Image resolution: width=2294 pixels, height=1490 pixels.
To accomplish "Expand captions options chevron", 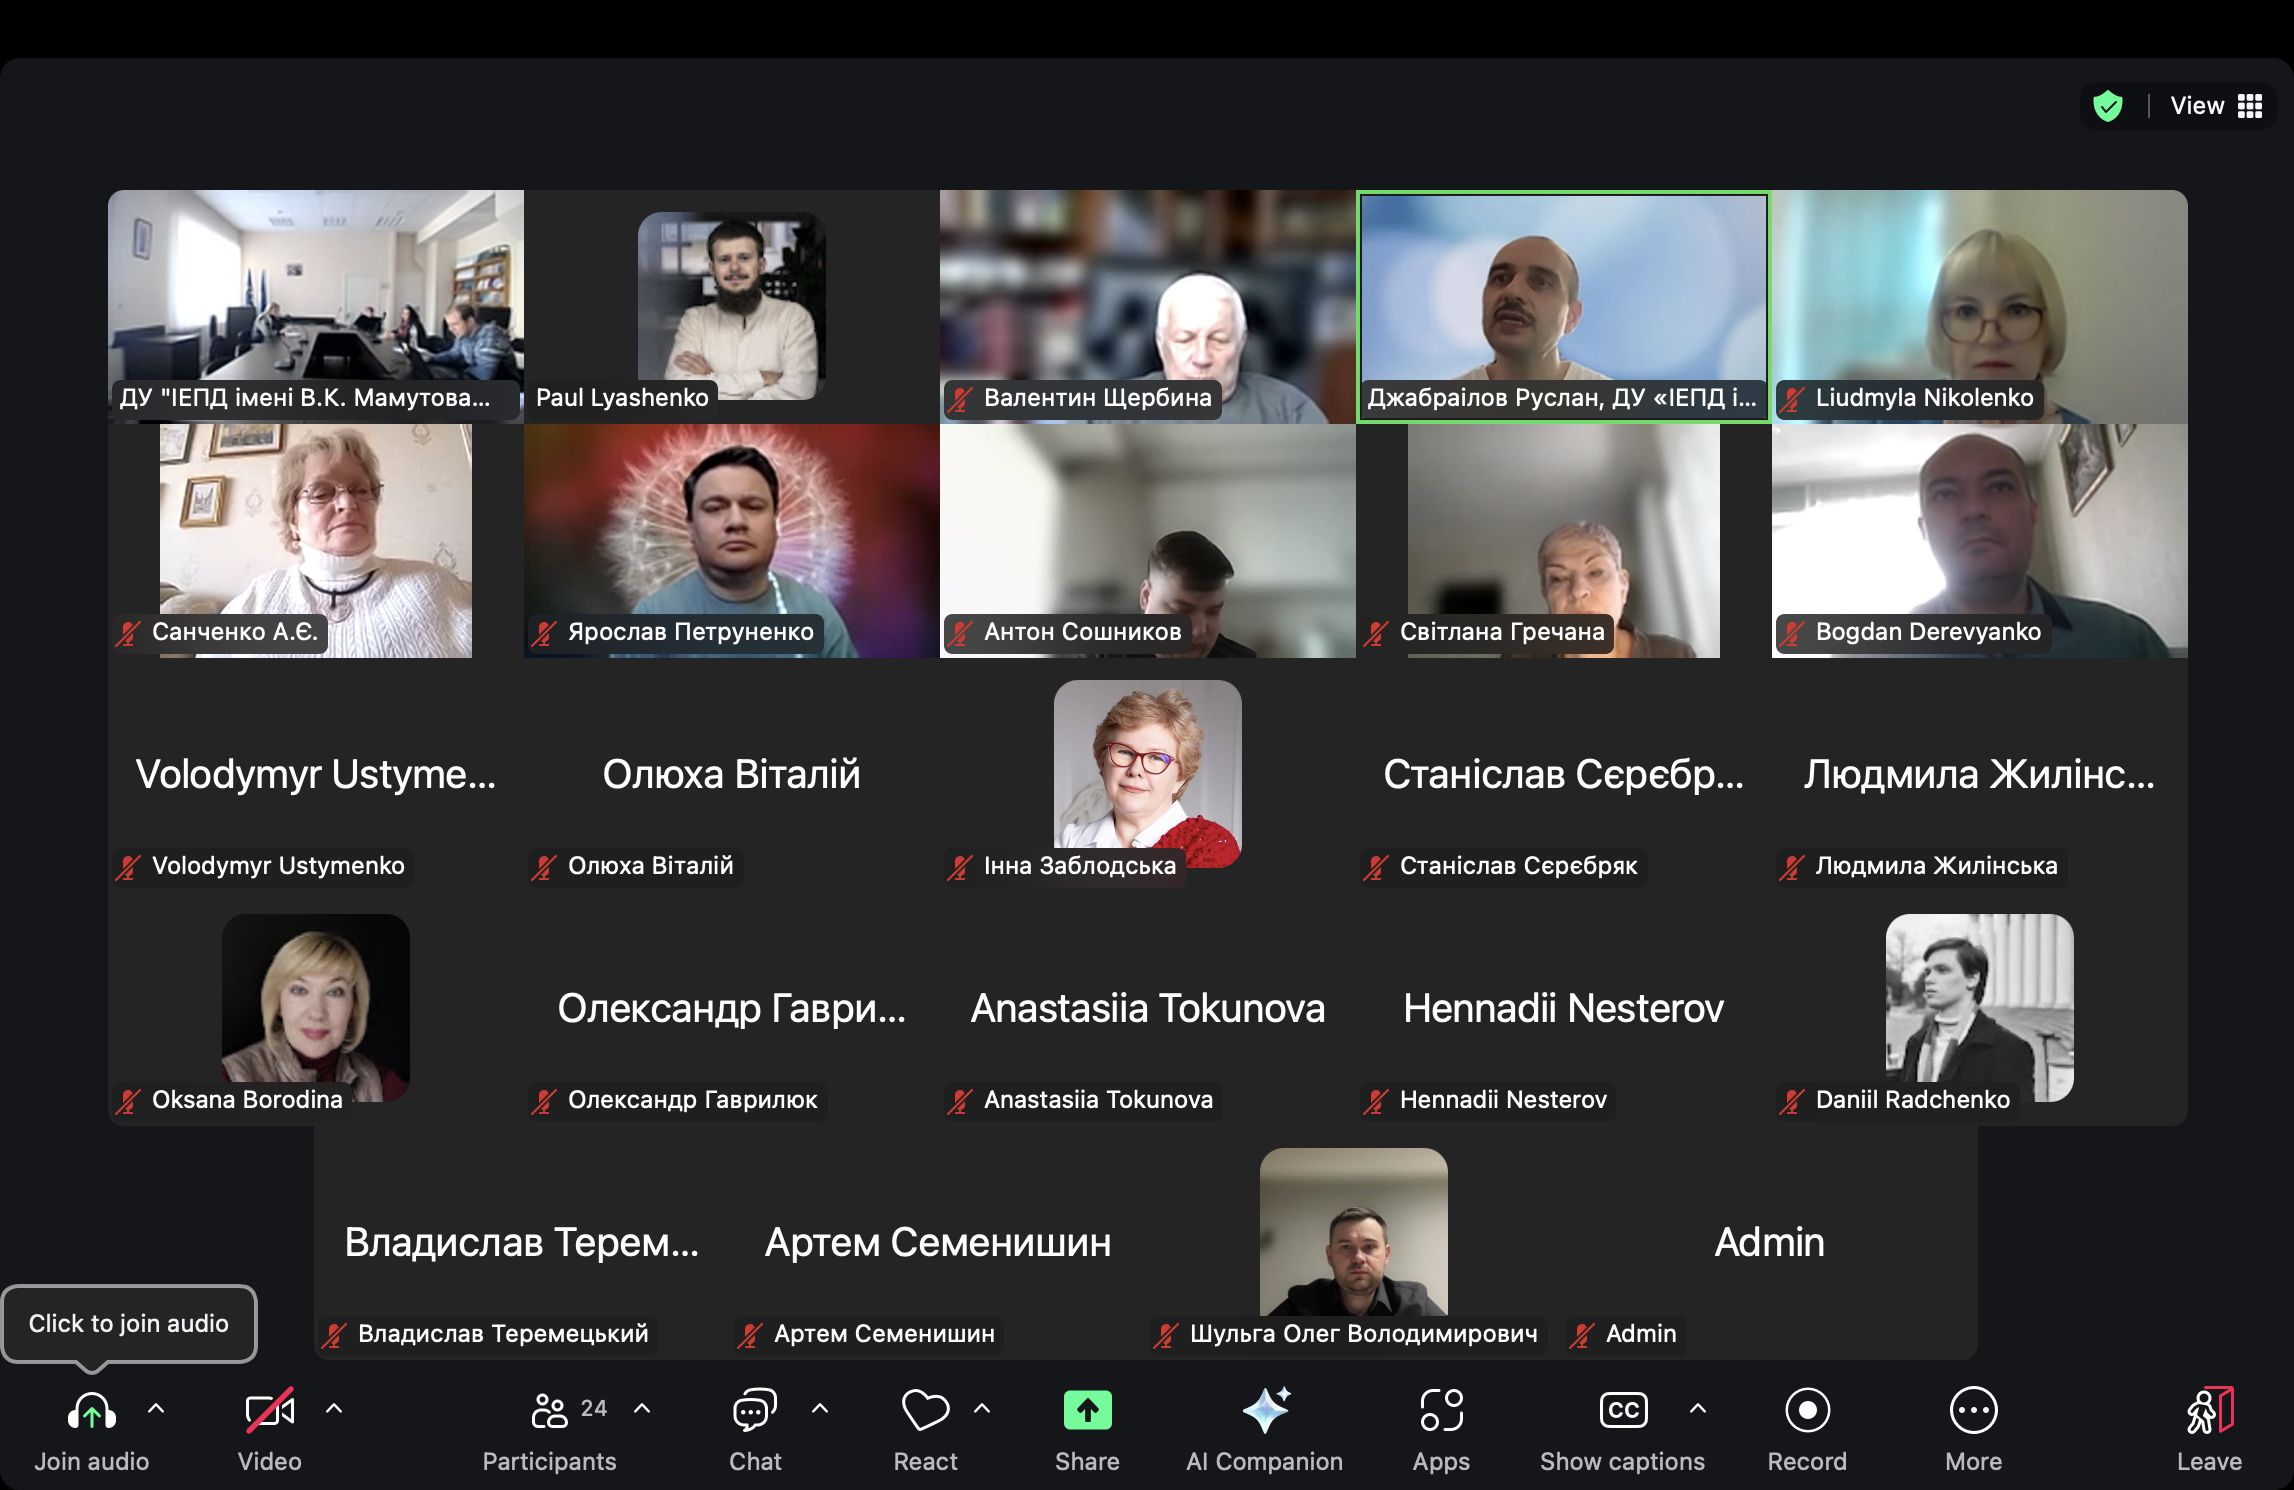I will pos(1698,1409).
